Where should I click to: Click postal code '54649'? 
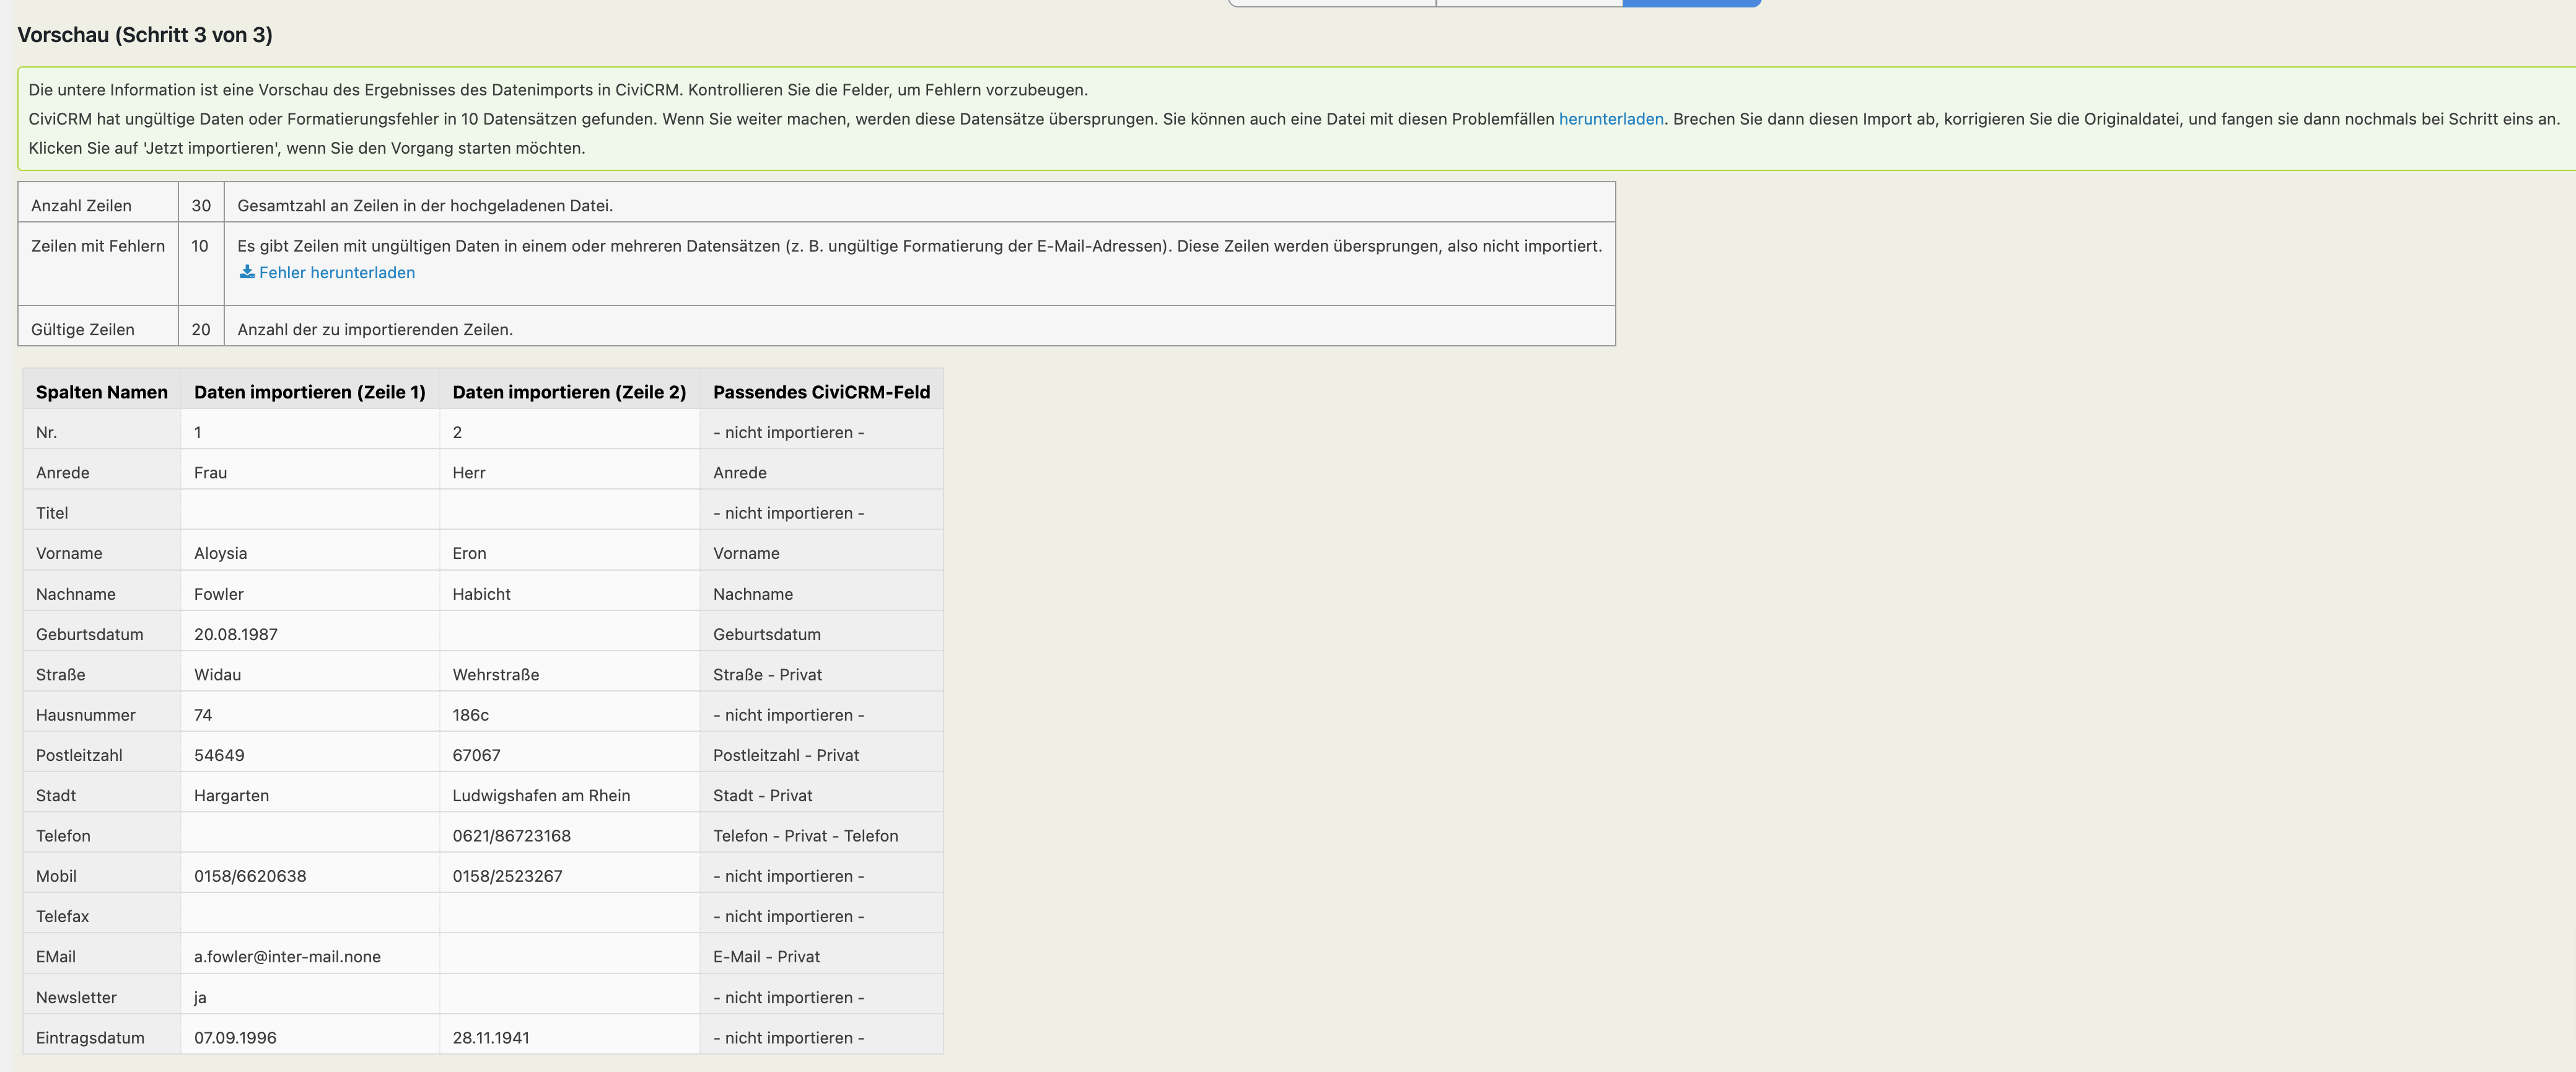tap(219, 756)
